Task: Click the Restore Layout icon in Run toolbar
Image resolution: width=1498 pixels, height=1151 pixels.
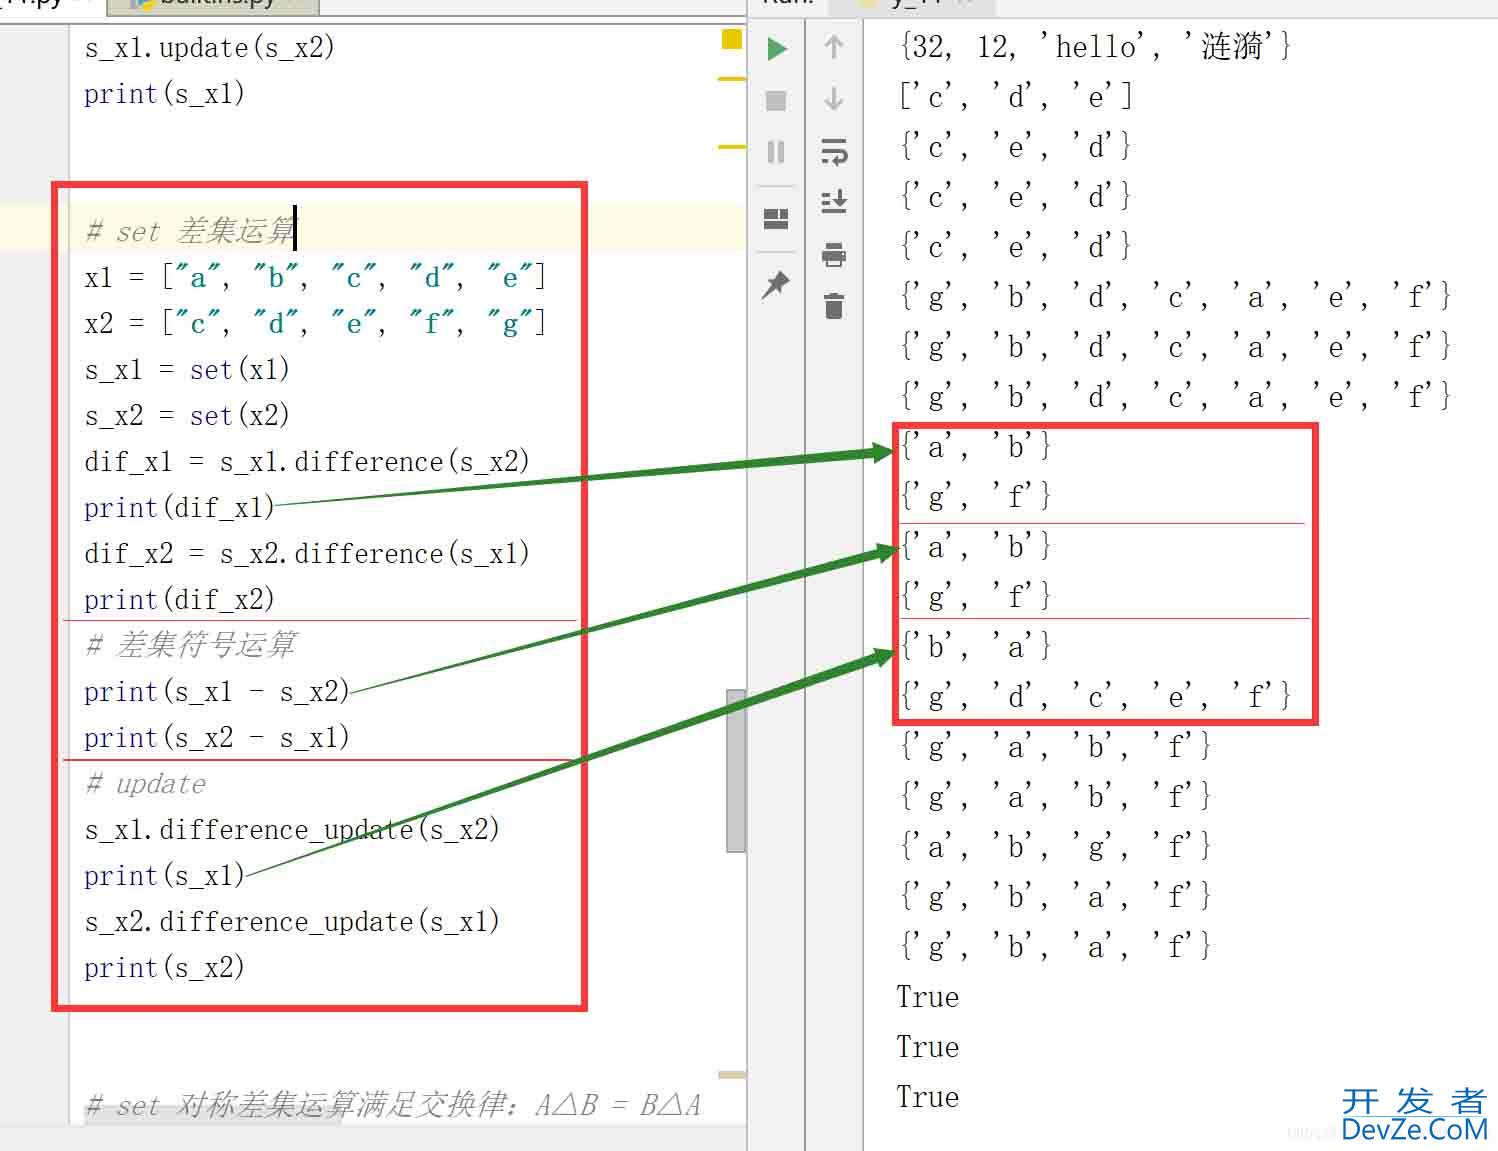Action: pos(776,219)
